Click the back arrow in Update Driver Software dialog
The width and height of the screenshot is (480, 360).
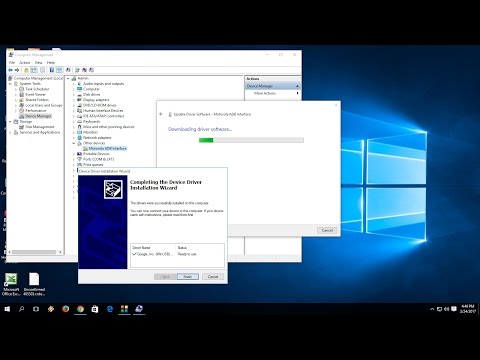[x=161, y=114]
